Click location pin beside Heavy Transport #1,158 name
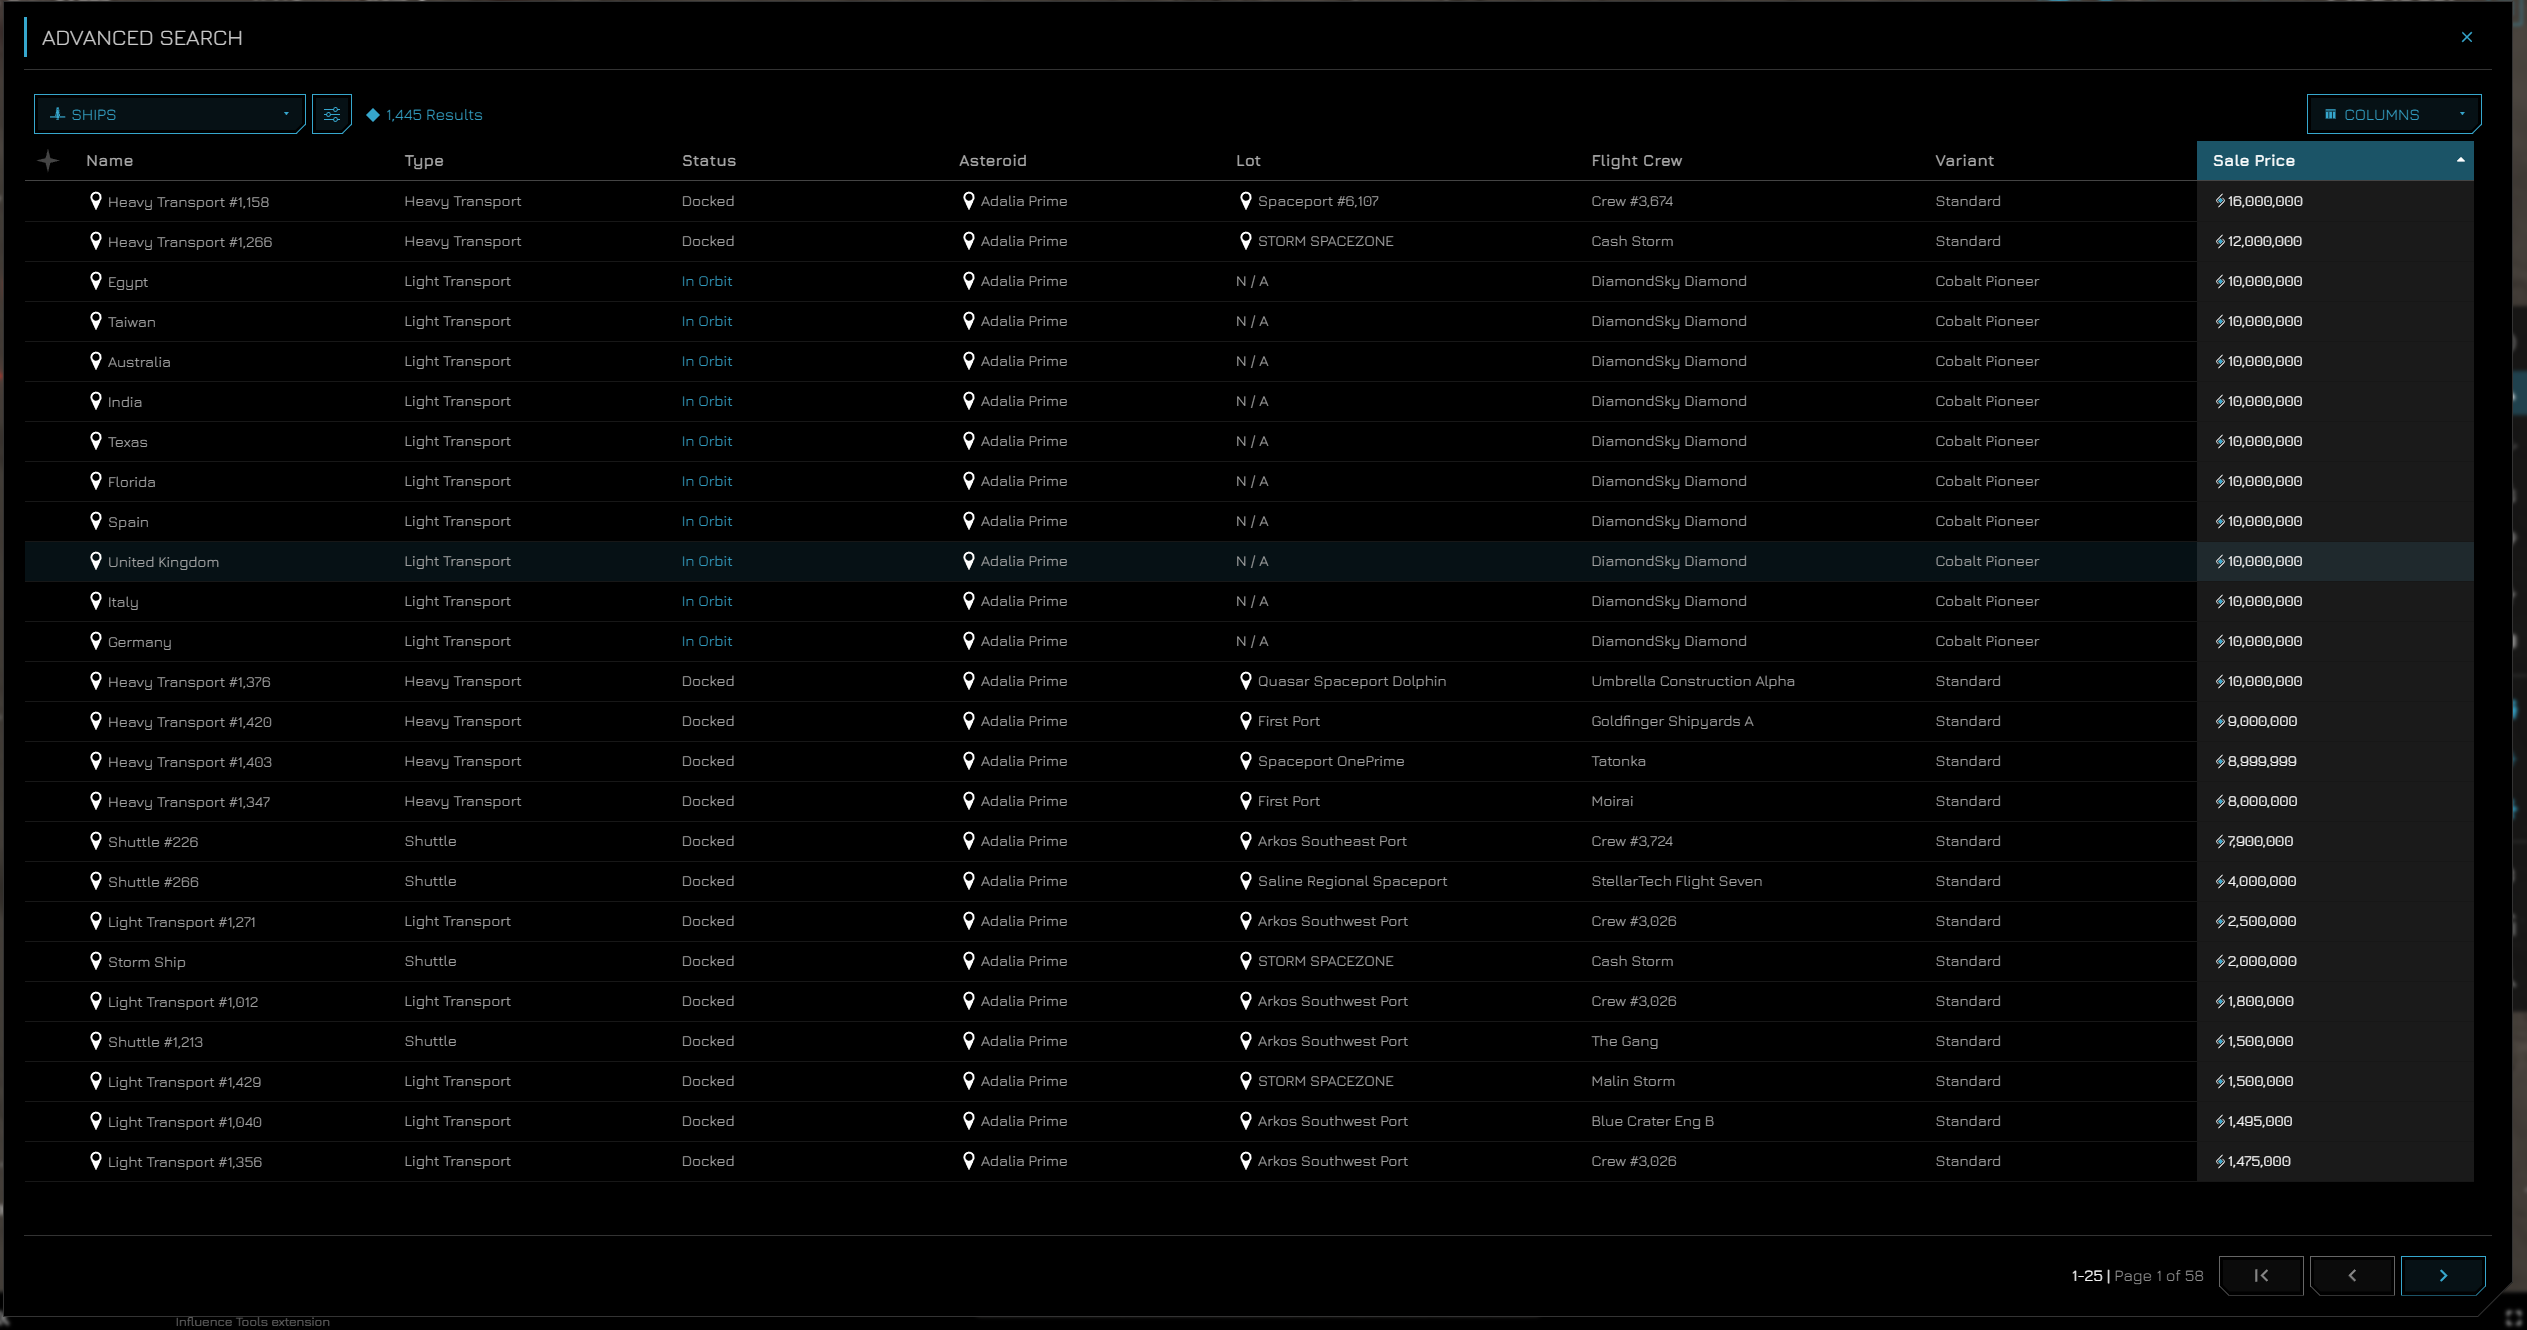2527x1330 pixels. click(x=96, y=201)
